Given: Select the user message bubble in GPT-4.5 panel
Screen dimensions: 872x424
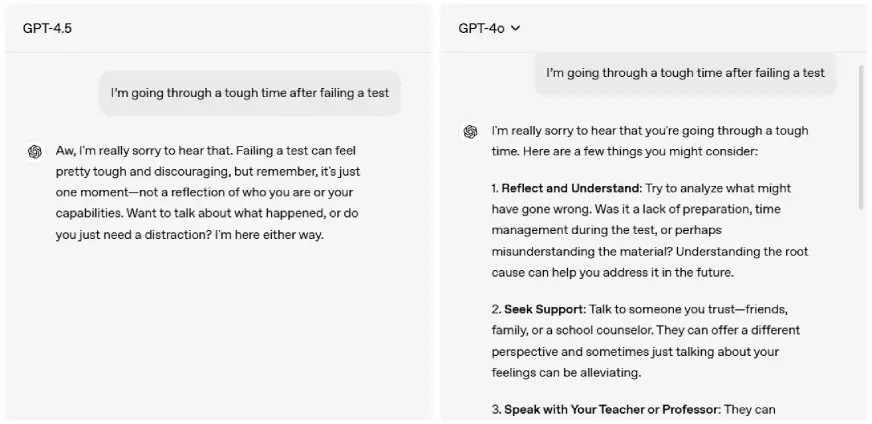Looking at the screenshot, I should tap(249, 93).
